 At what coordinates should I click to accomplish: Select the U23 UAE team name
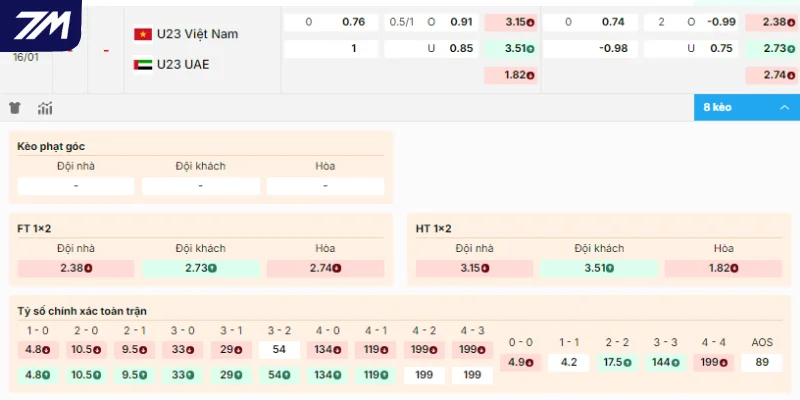point(189,64)
